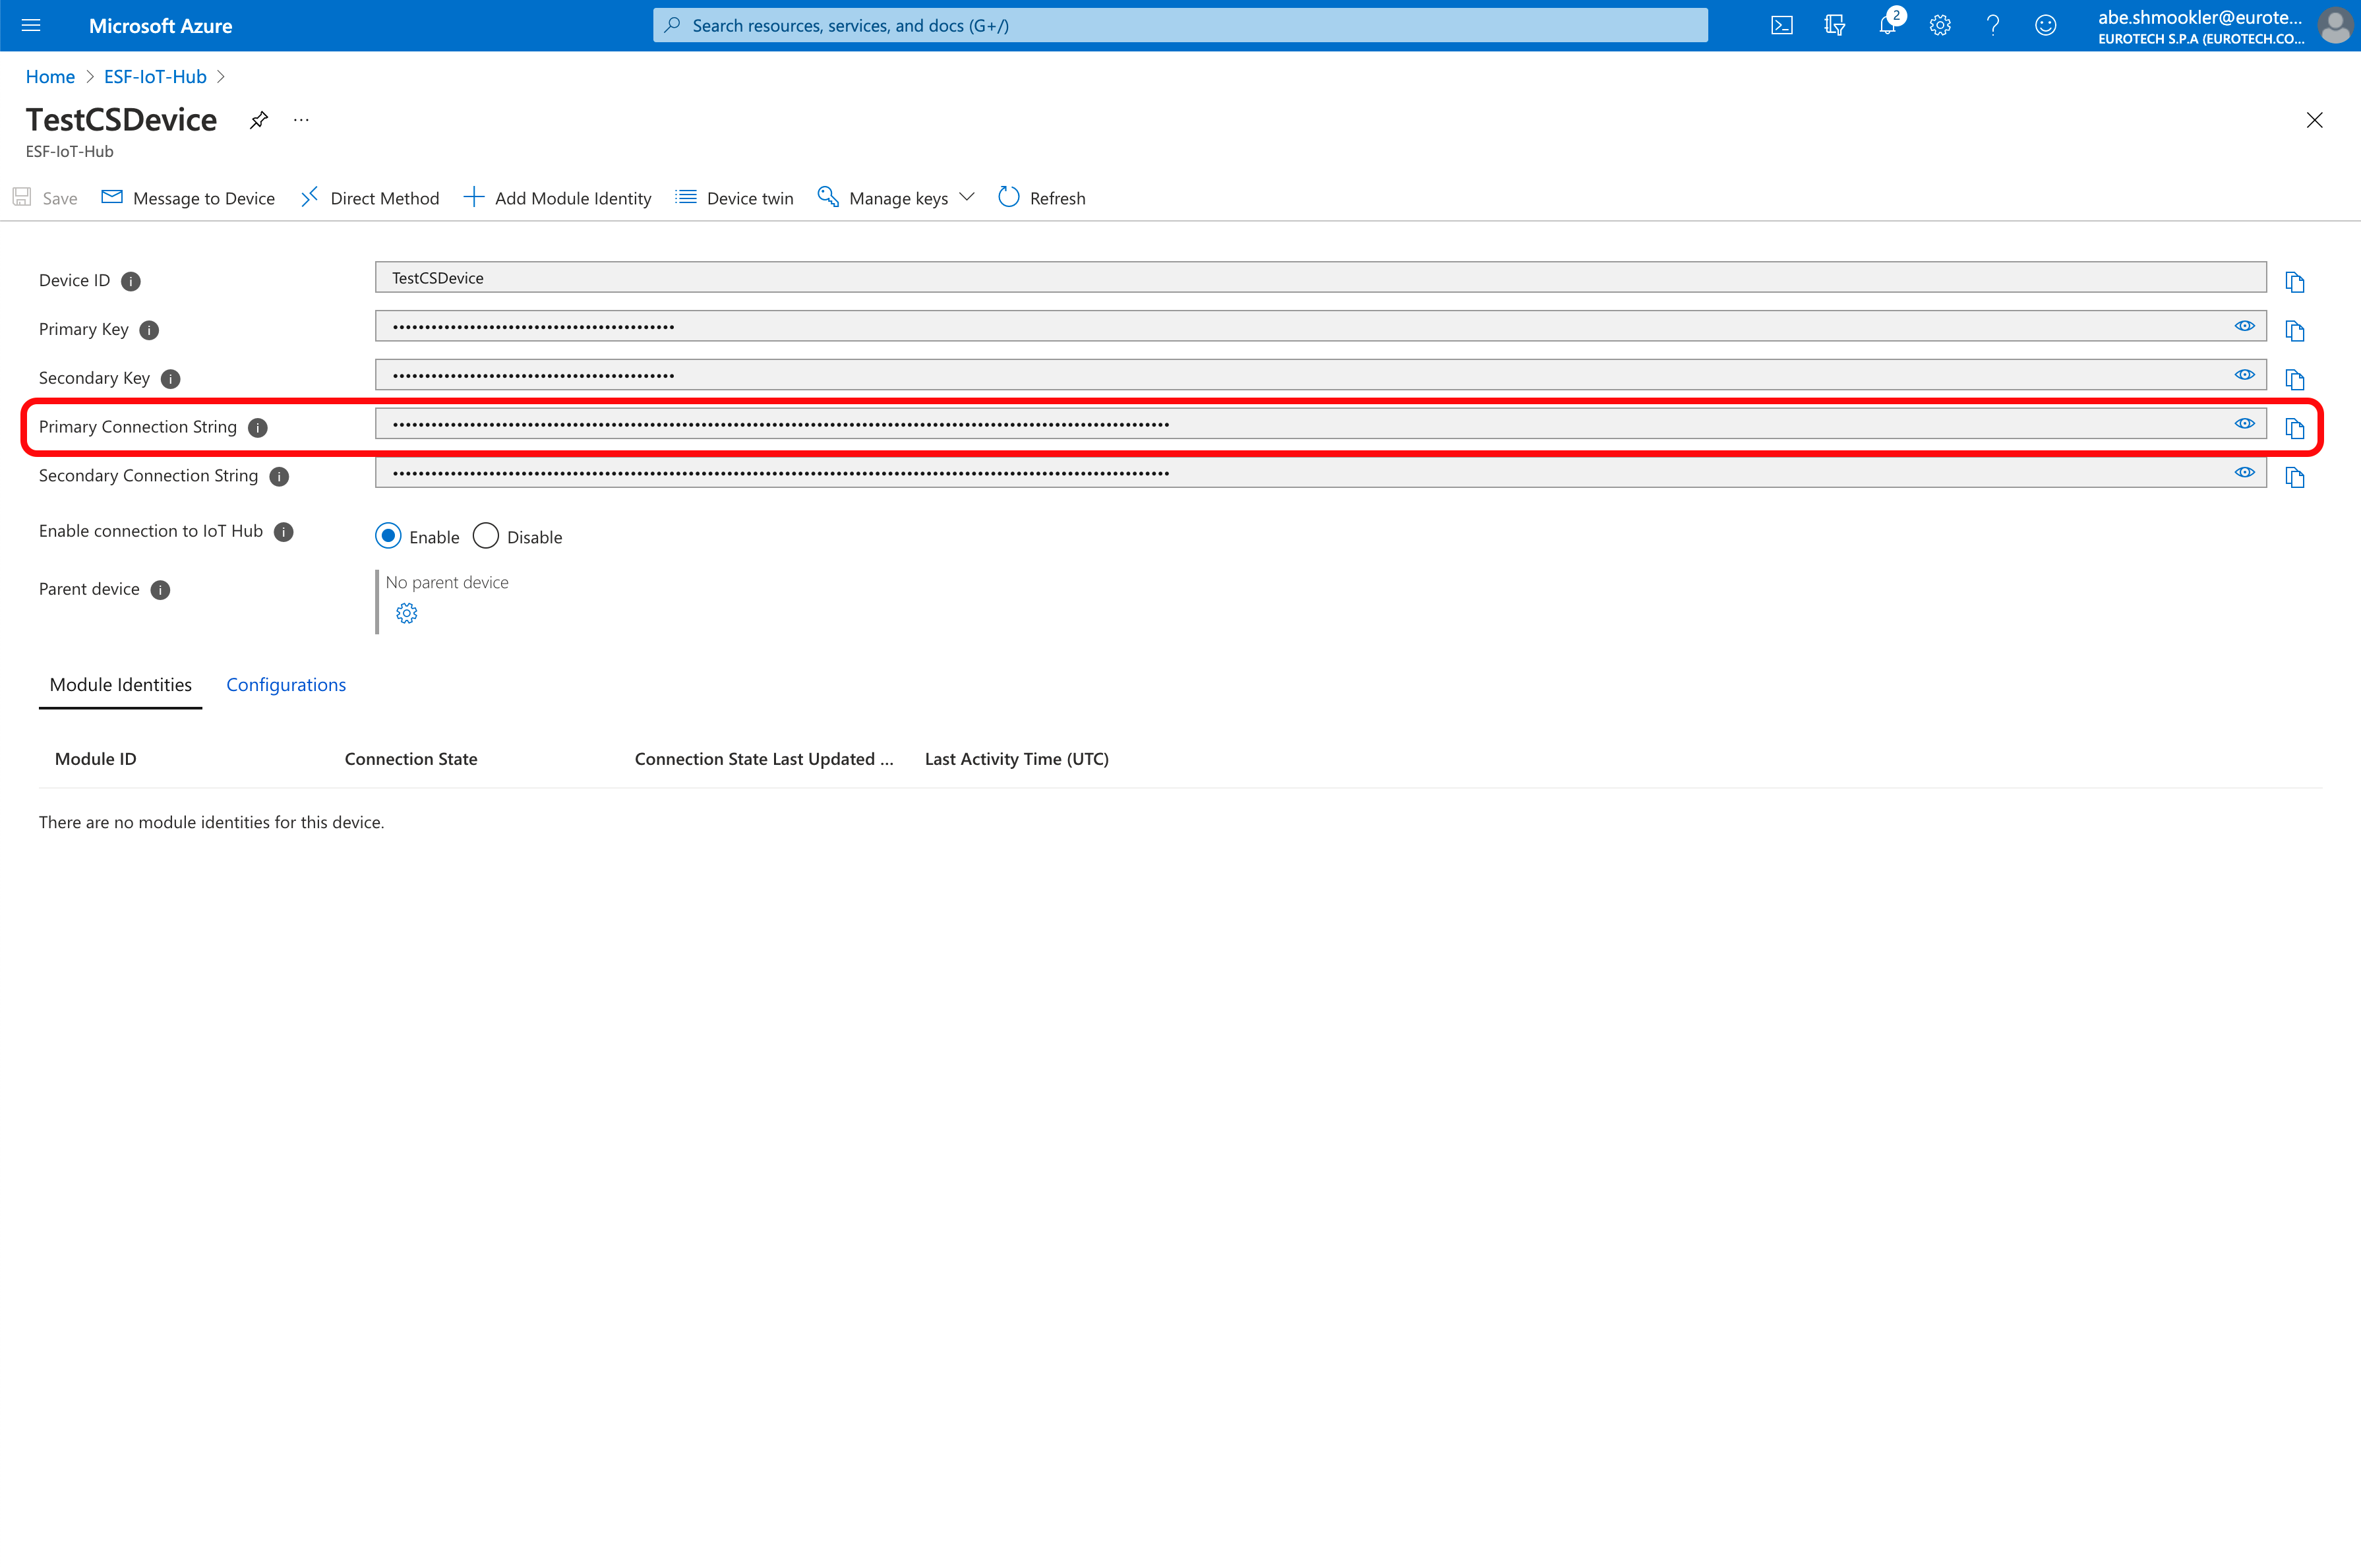Click Last Activity Time (UTC) column header
This screenshot has height=1568, width=2361.
point(1017,759)
